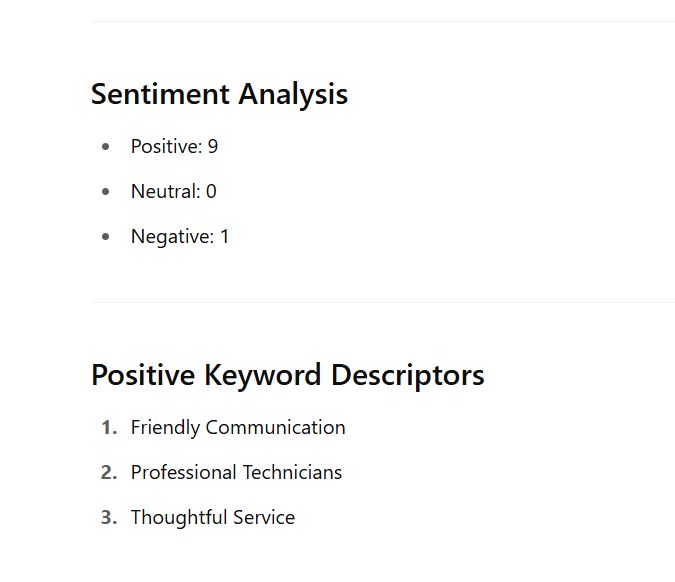The image size is (675, 582).
Task: Click the word "Analysis" in the first heading
Action: (294, 94)
